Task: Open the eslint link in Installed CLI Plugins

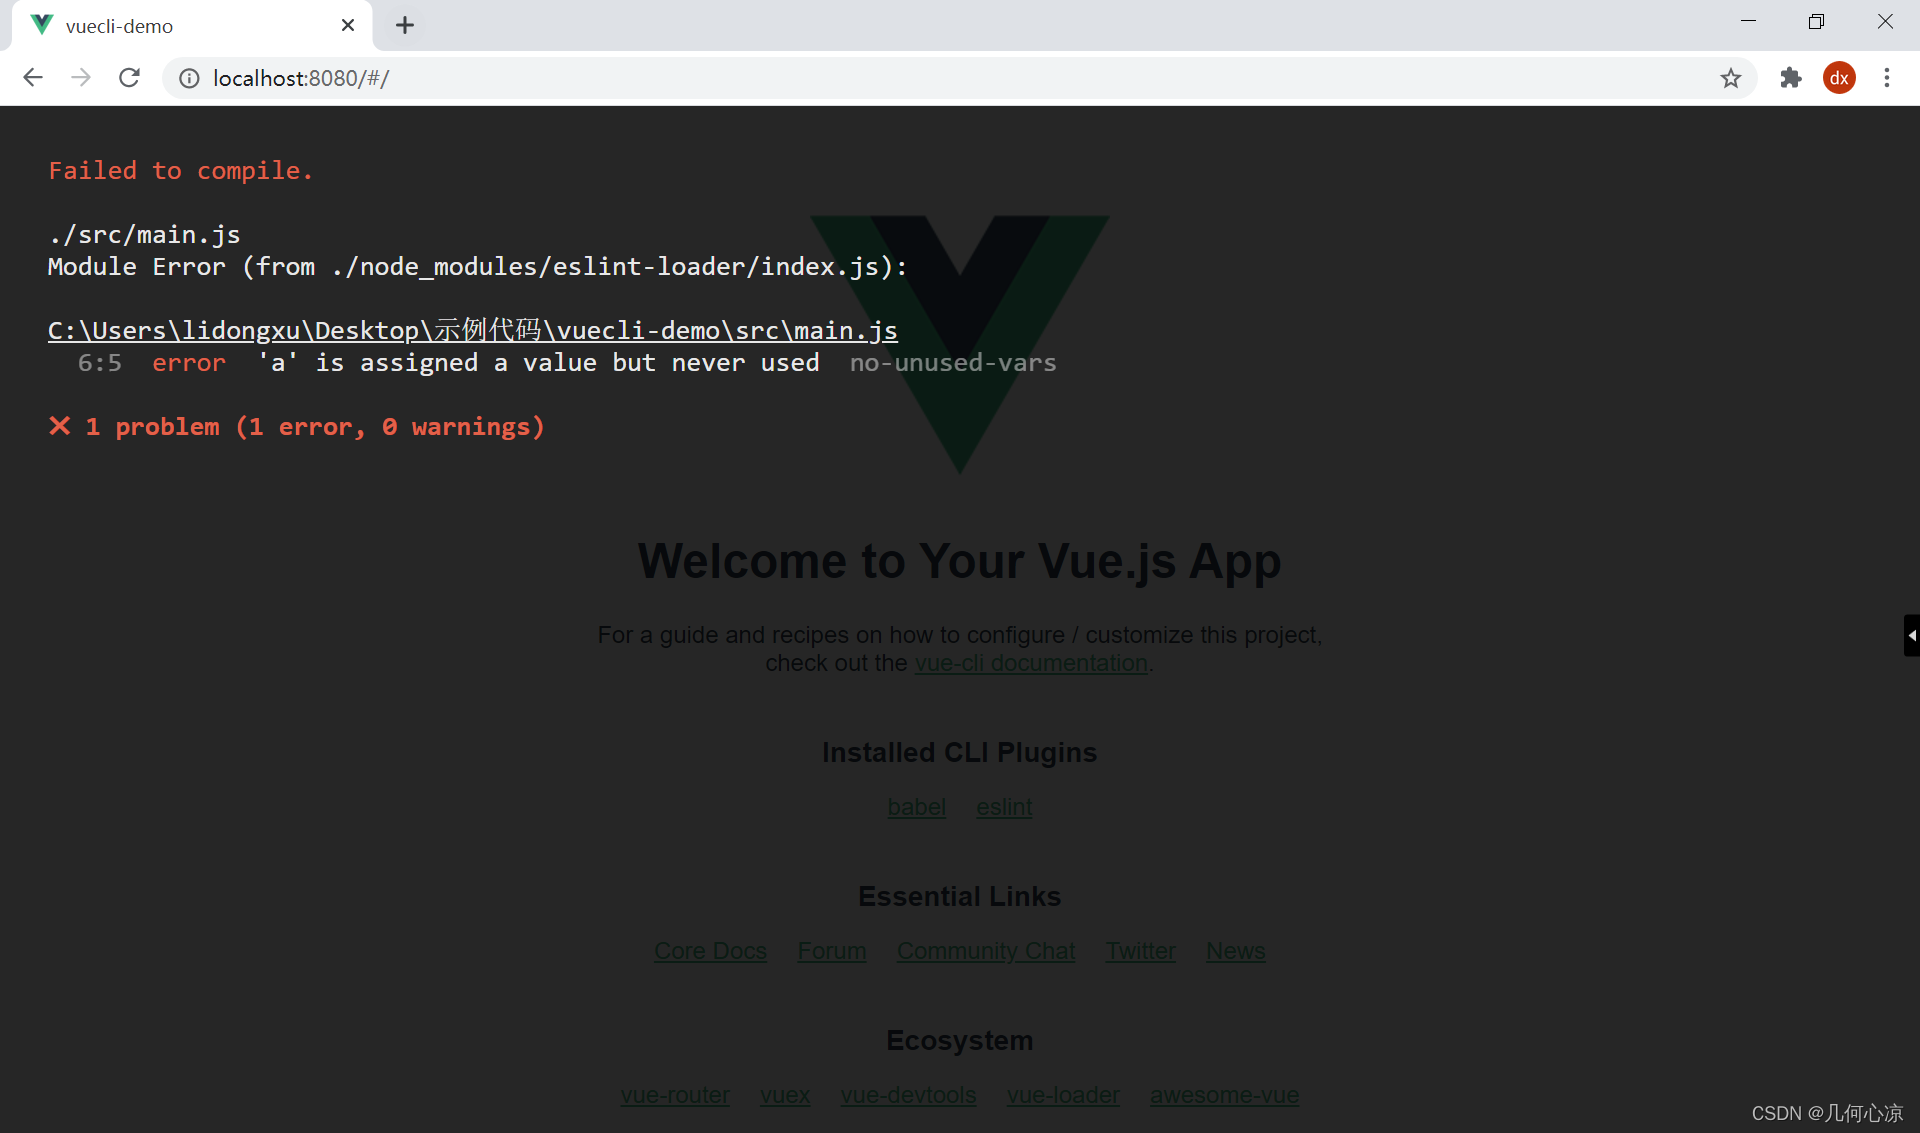Action: click(1002, 805)
